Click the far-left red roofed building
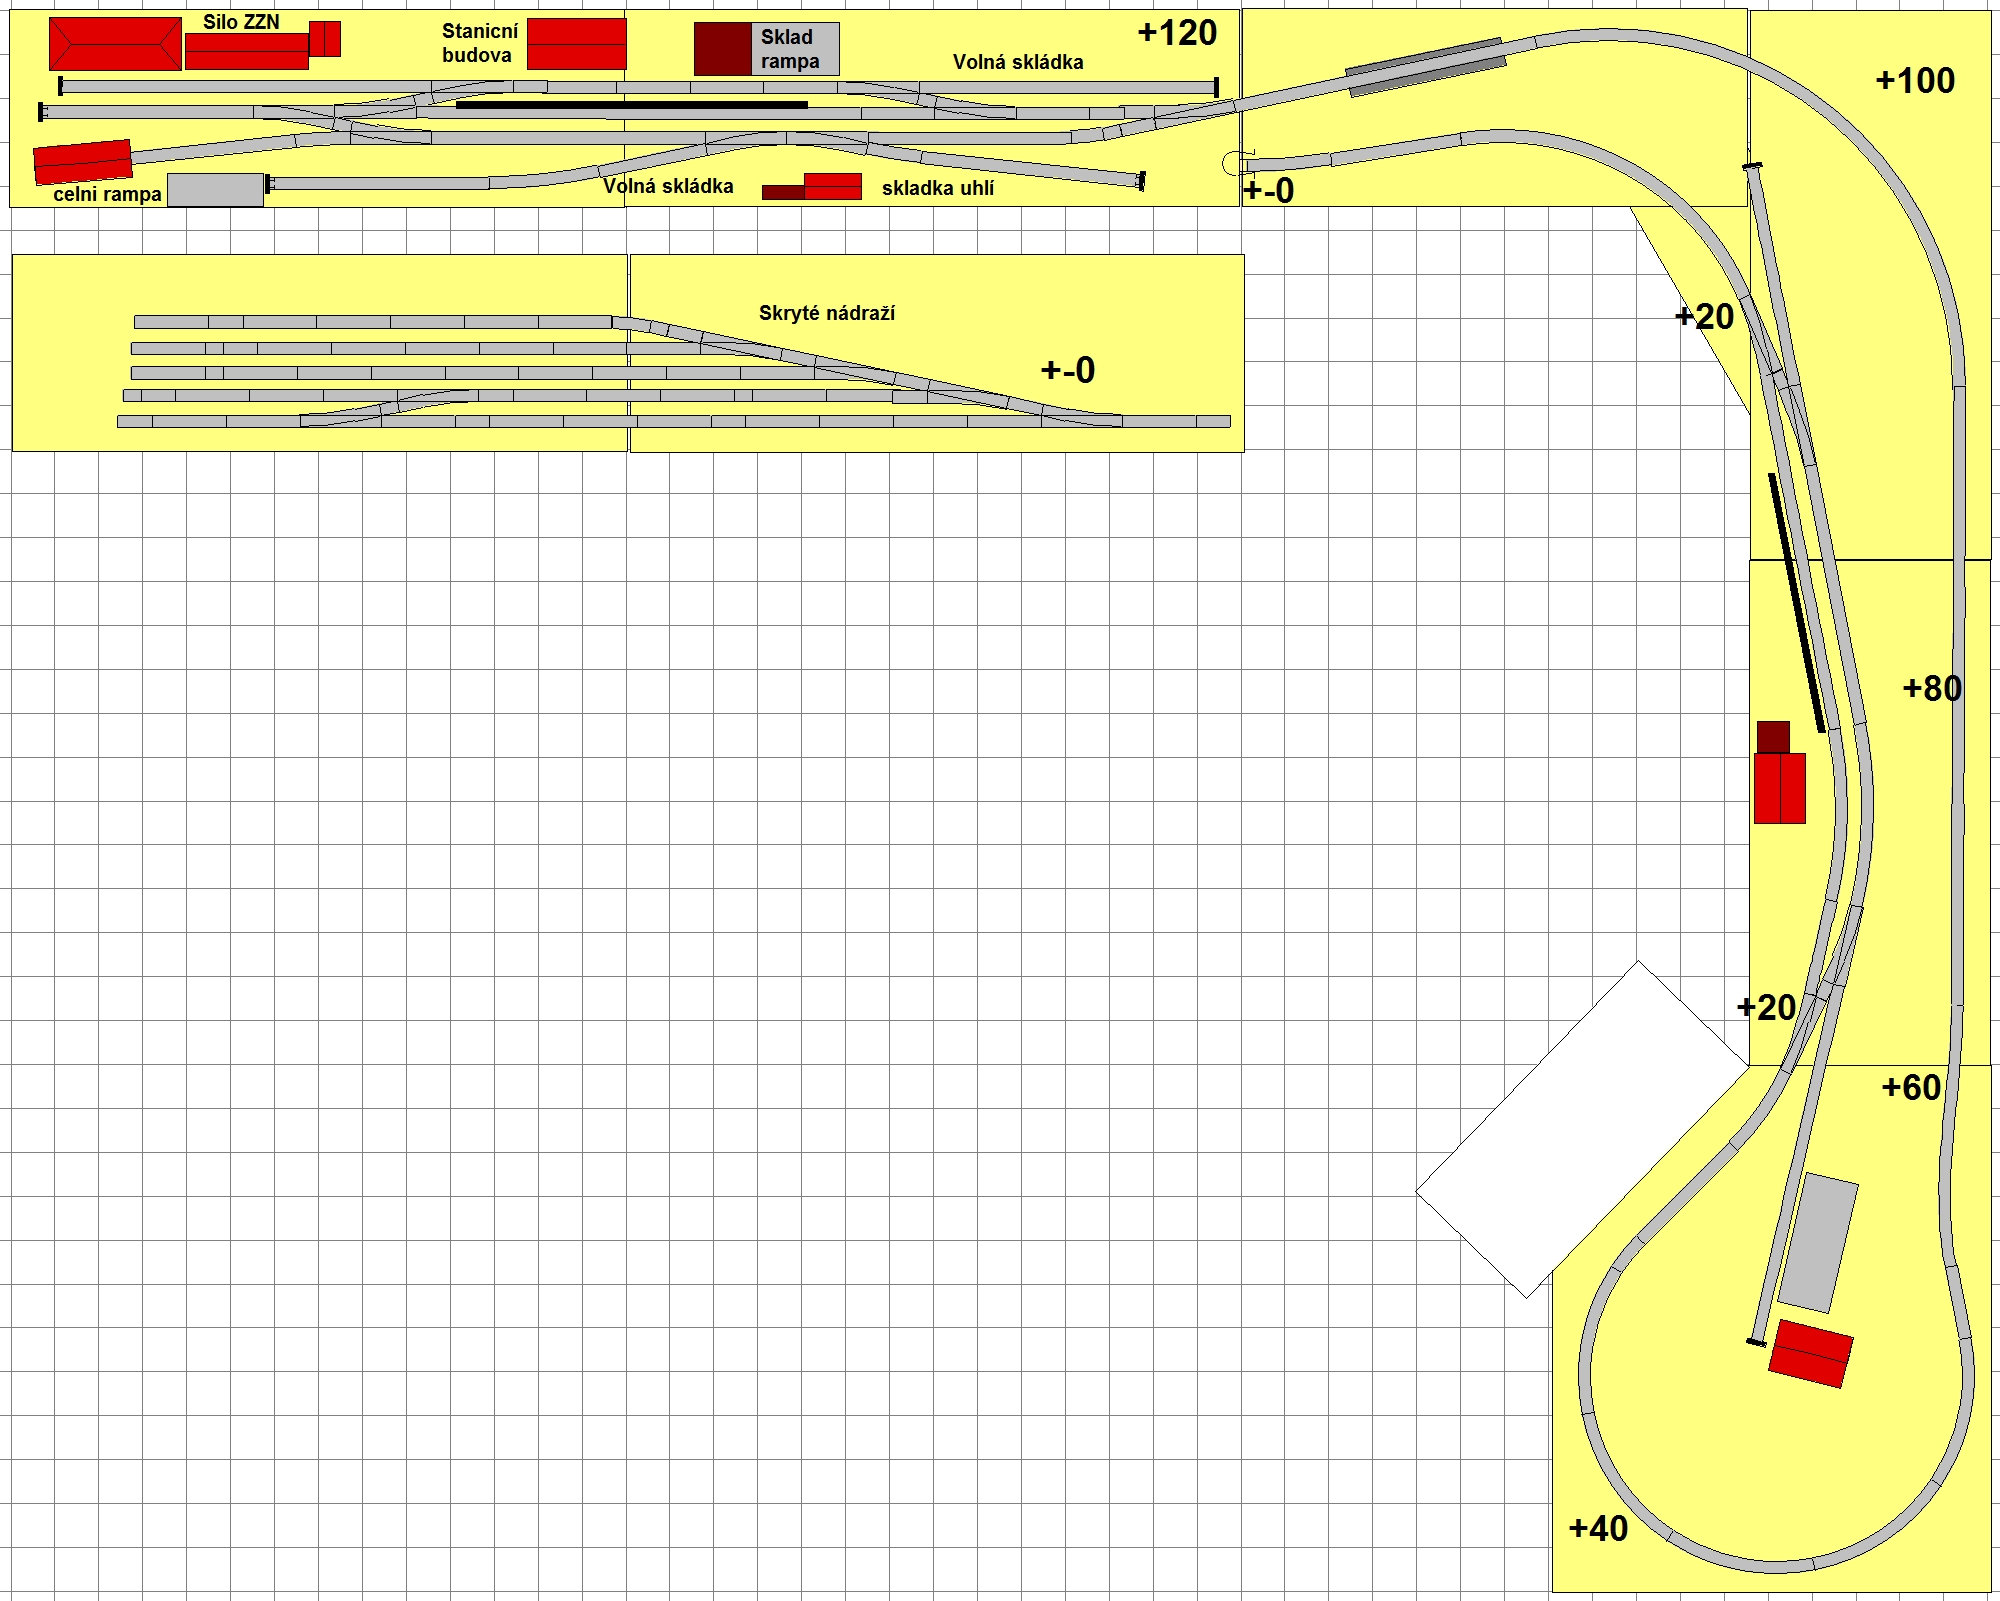 [x=115, y=44]
